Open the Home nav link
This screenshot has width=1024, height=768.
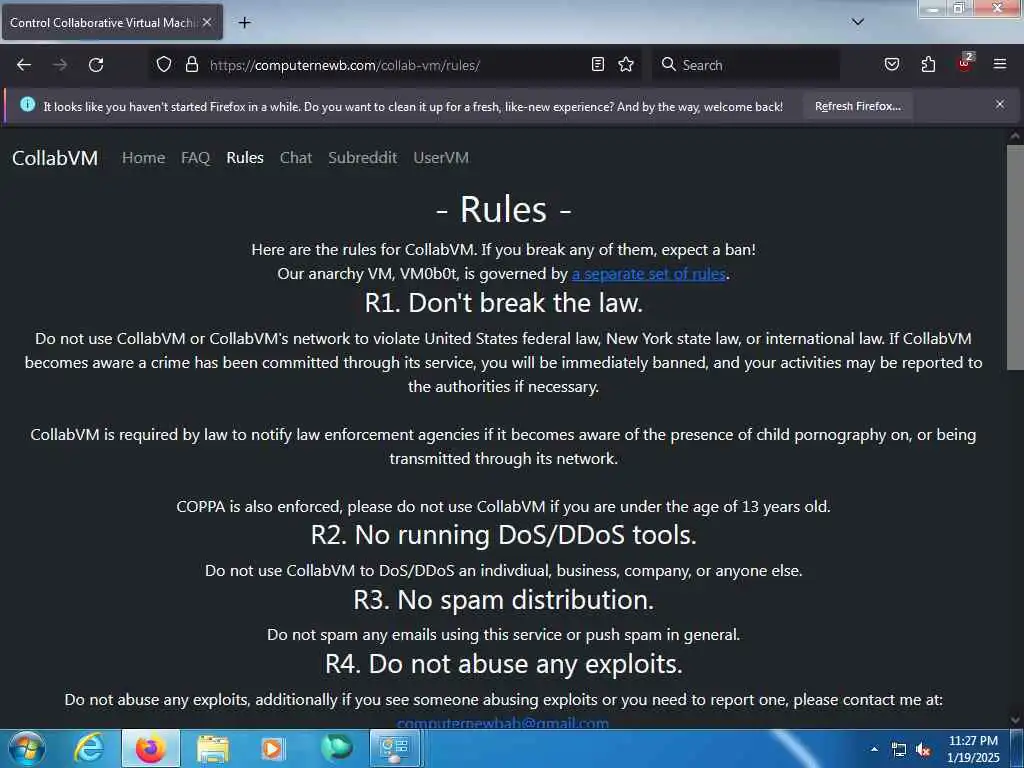pos(144,158)
